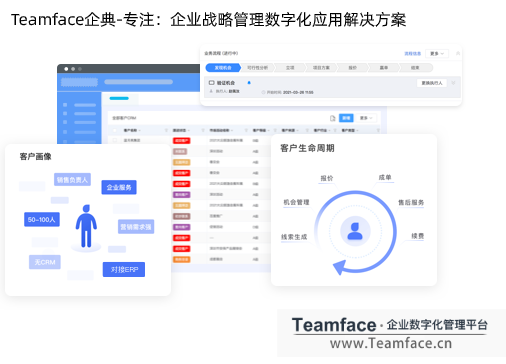Select the 发现机会 process stage

tap(223, 68)
